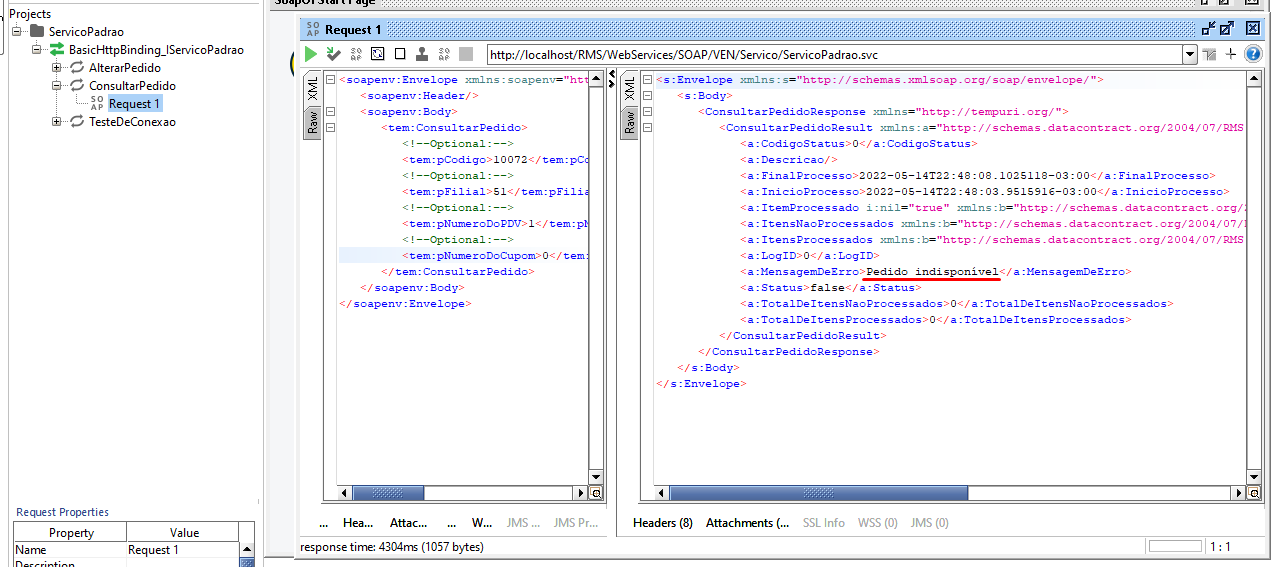This screenshot has width=1281, height=567.
Task: Click the SOAP mock response icon after play
Action: coord(356,54)
